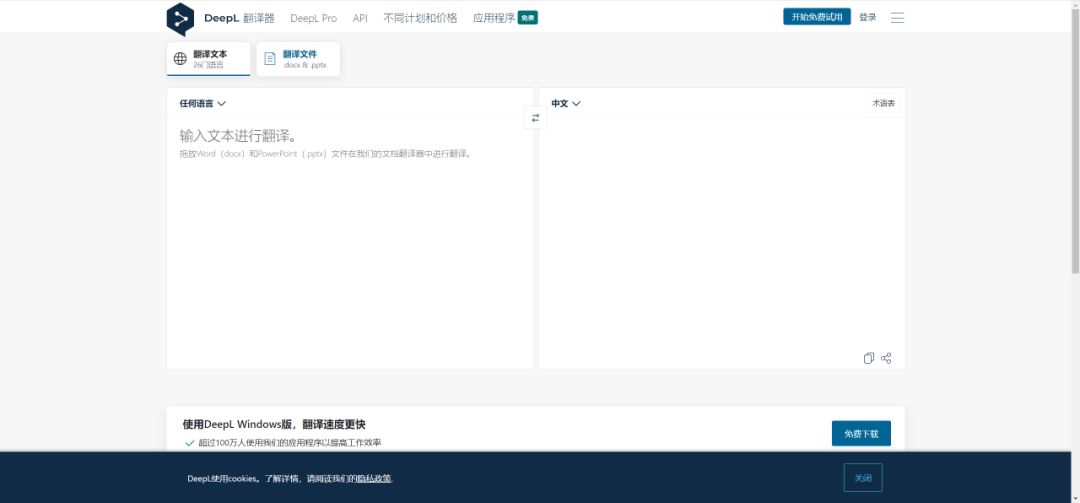Click the document icon on 翻译文件 tab
The width and height of the screenshot is (1080, 503).
(270, 59)
